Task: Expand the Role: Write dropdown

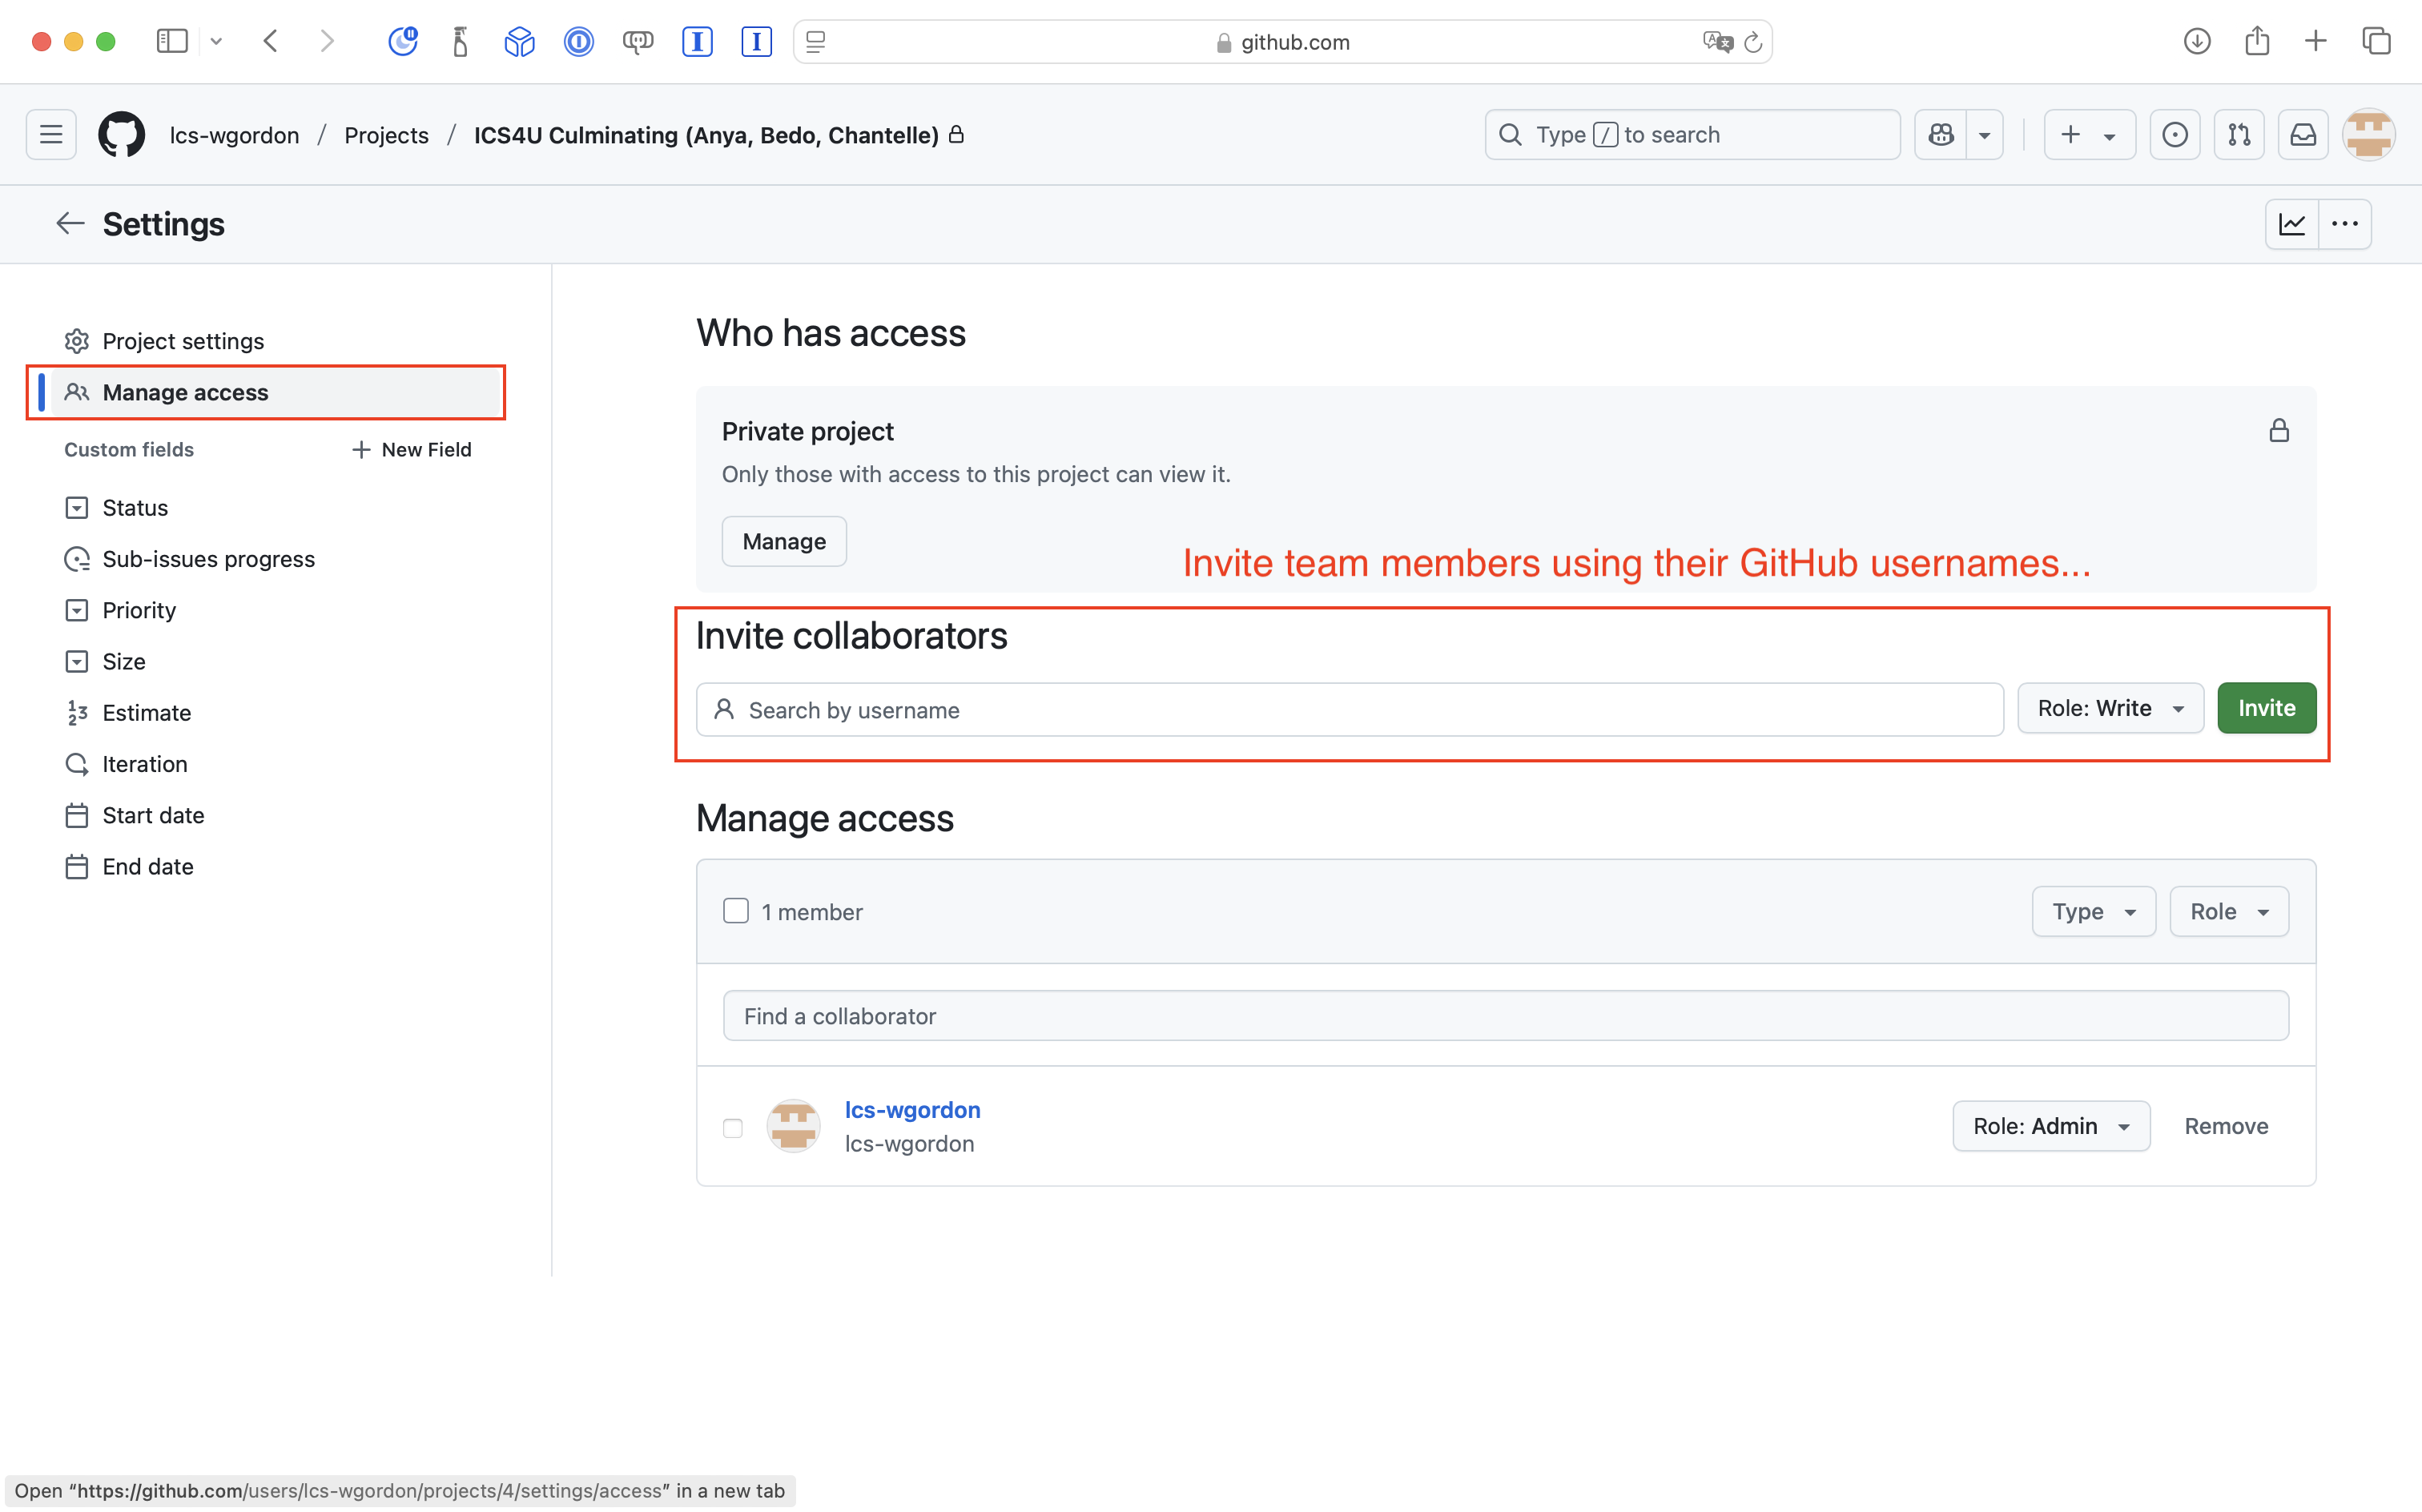Action: [2110, 708]
